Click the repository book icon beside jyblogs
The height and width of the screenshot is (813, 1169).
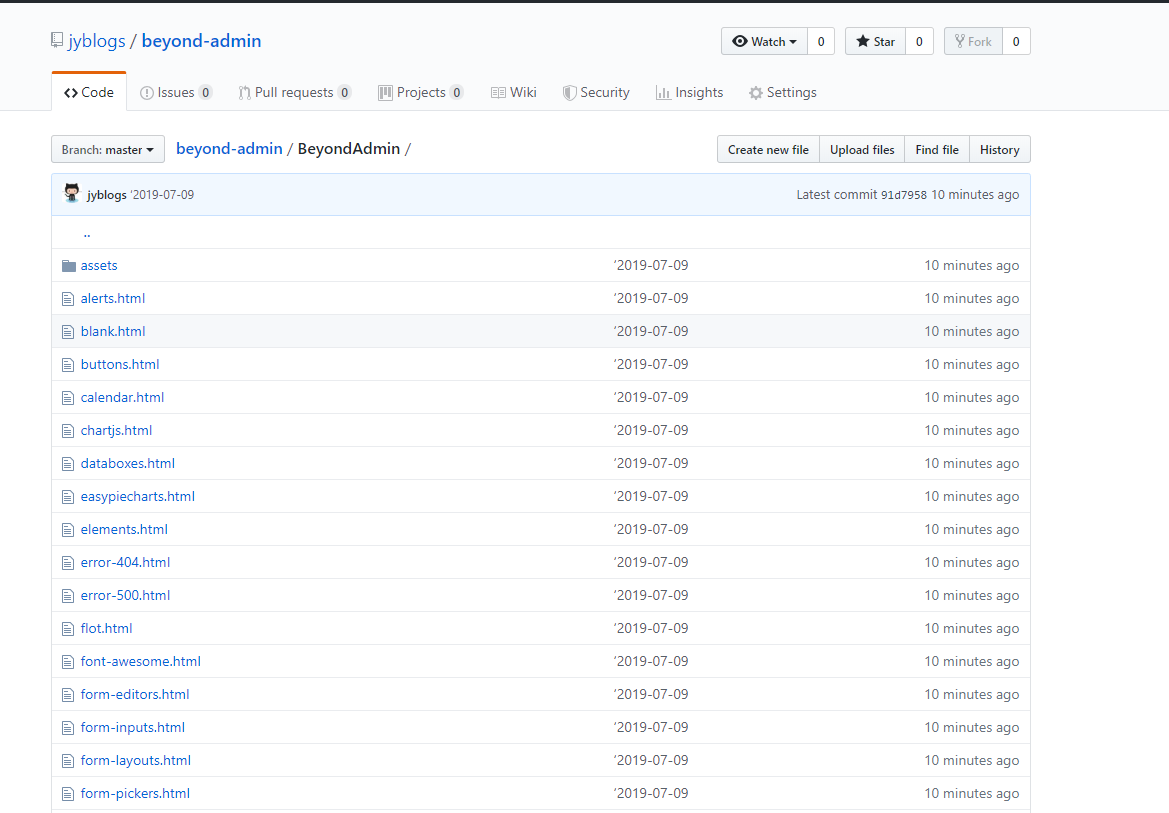click(x=57, y=40)
